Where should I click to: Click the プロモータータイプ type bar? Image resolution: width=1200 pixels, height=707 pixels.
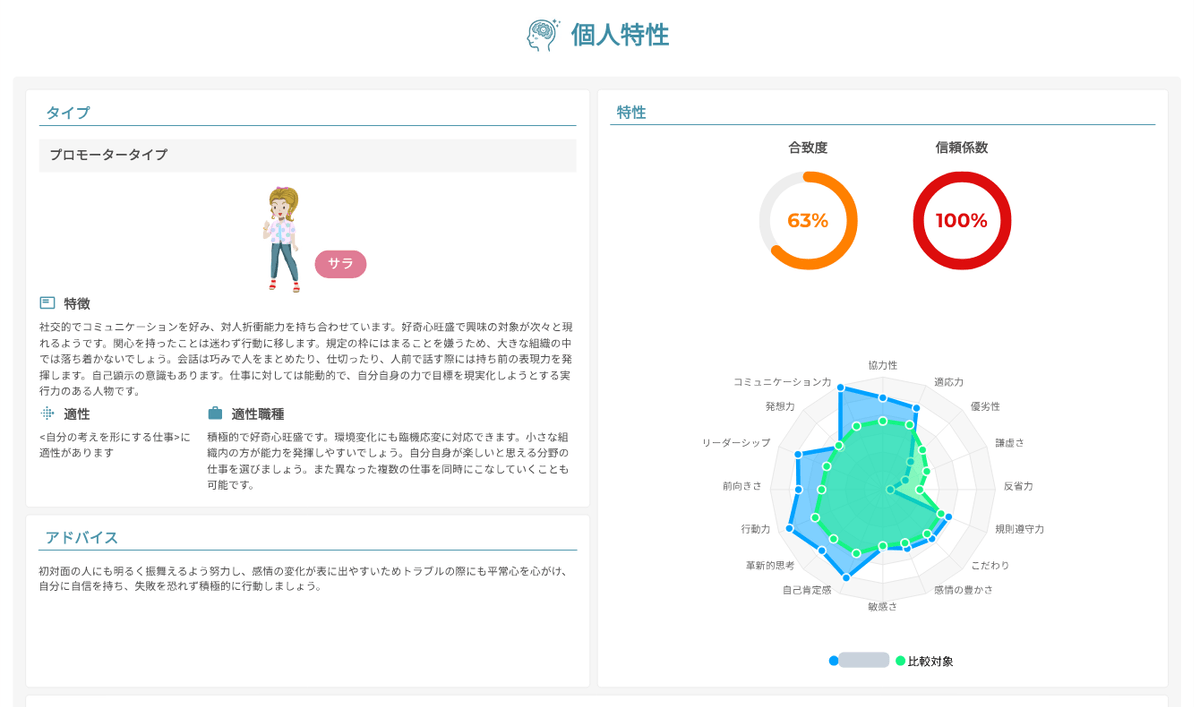point(308,155)
